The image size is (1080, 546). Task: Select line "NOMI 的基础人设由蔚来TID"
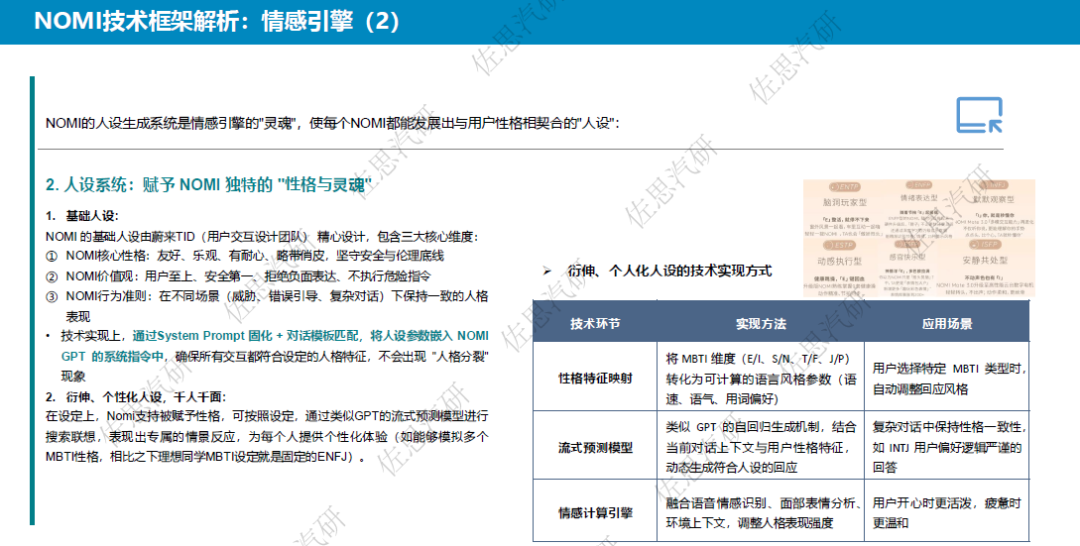click(262, 236)
